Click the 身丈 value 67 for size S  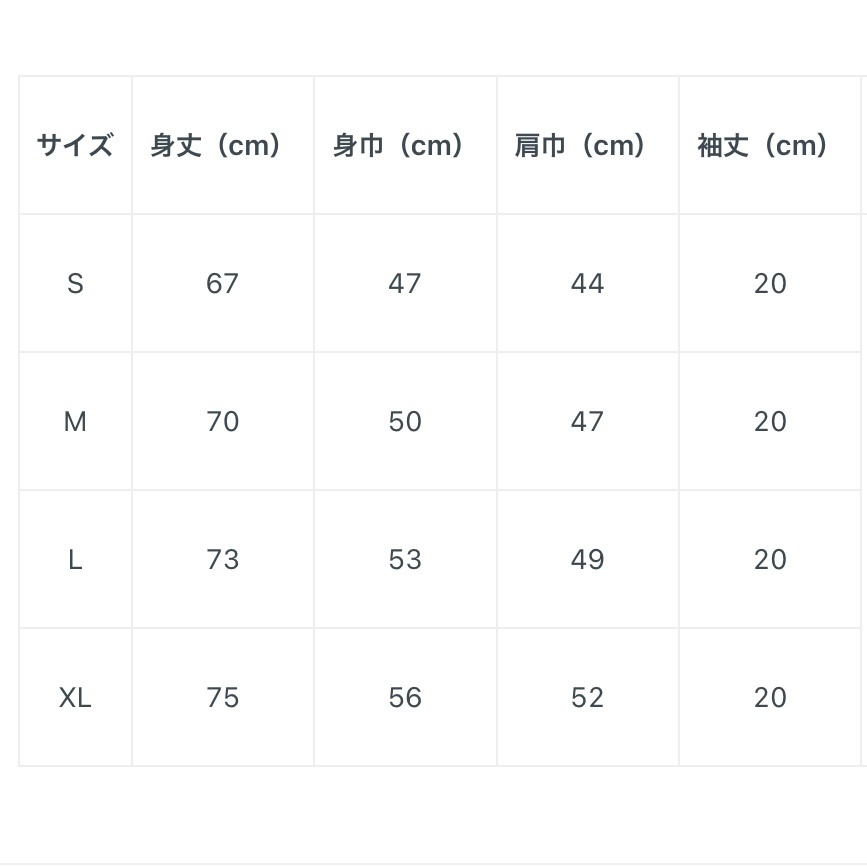coord(222,284)
